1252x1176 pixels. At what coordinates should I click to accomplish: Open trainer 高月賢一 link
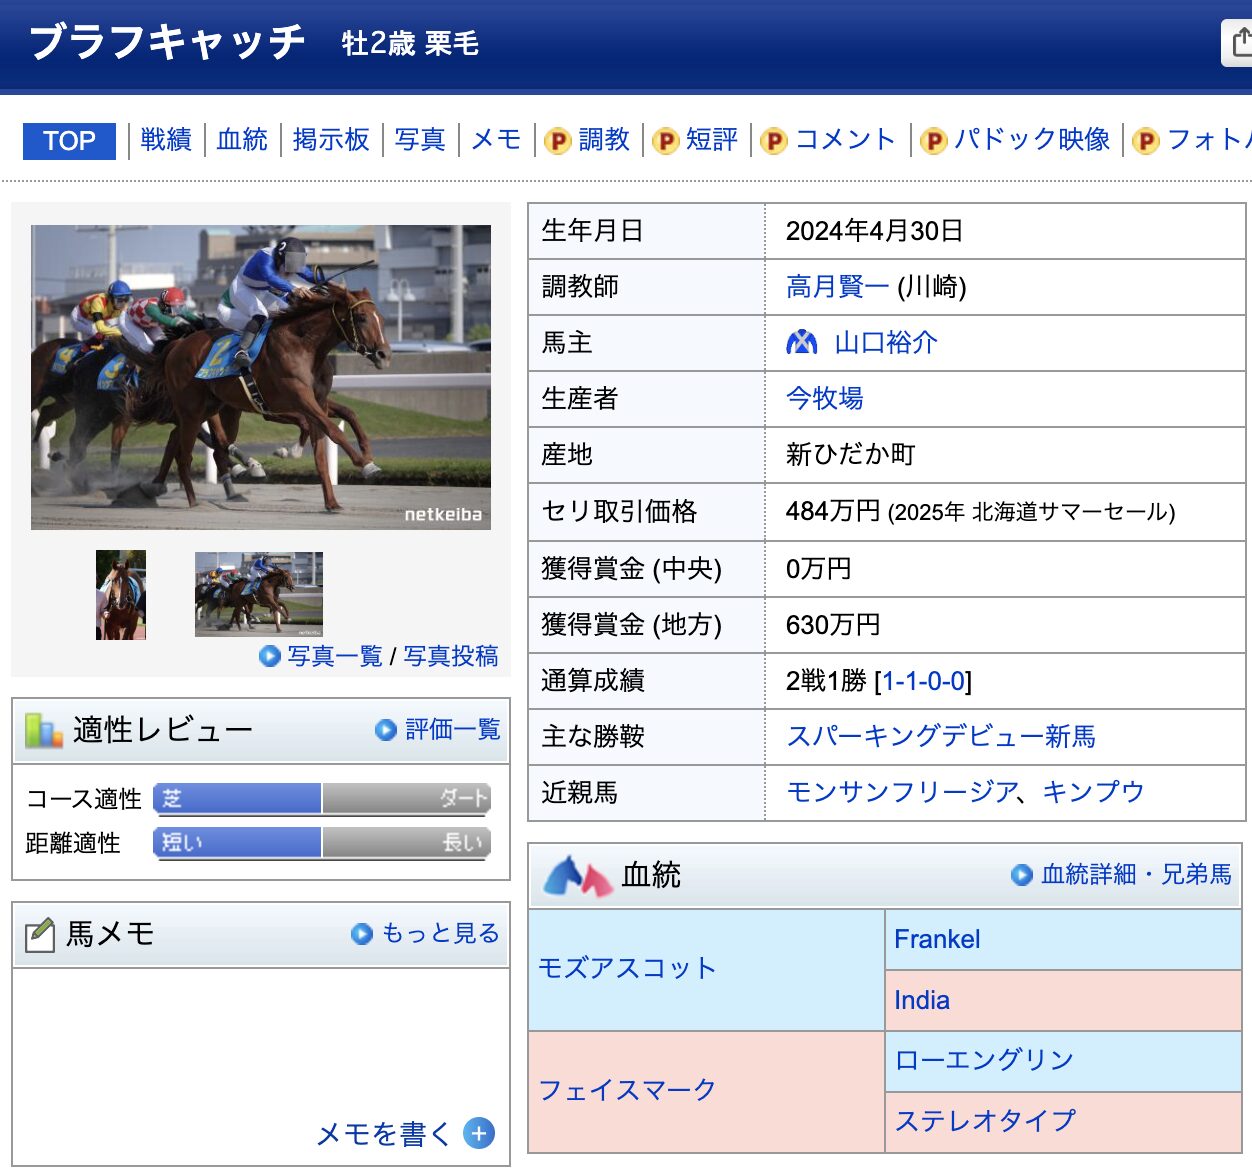(837, 287)
